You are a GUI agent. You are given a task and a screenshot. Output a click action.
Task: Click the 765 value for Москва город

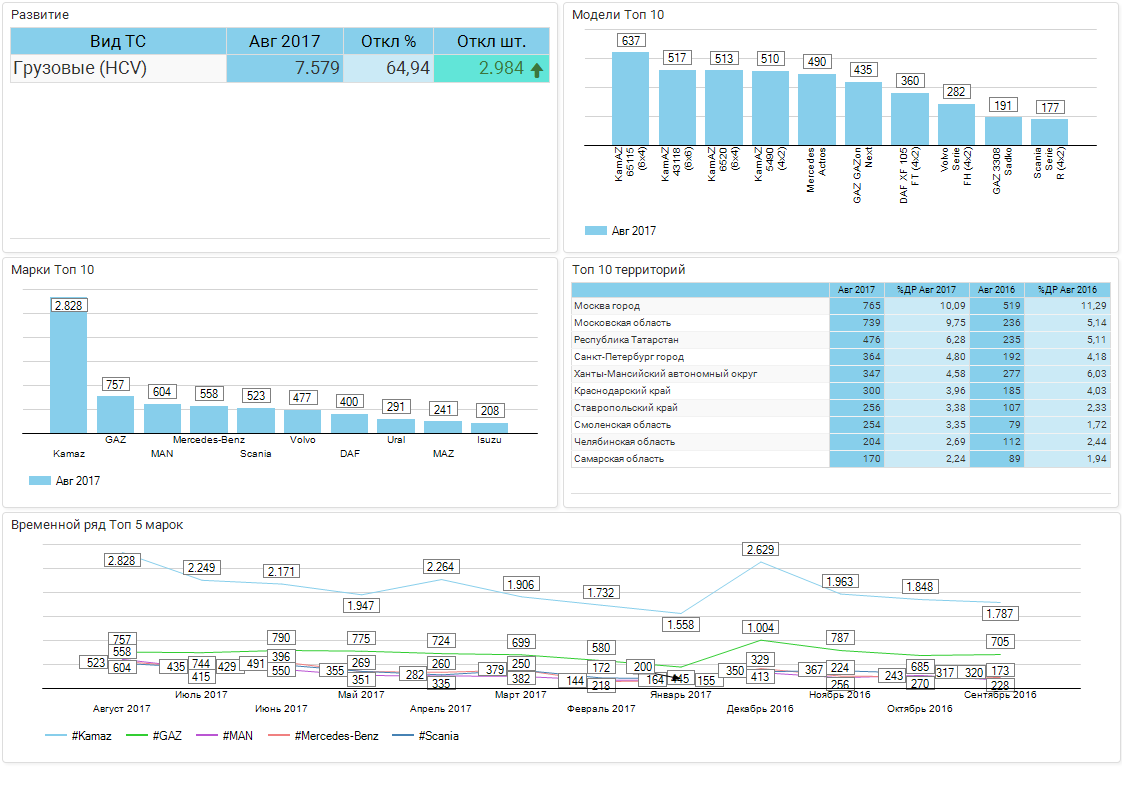(x=857, y=306)
